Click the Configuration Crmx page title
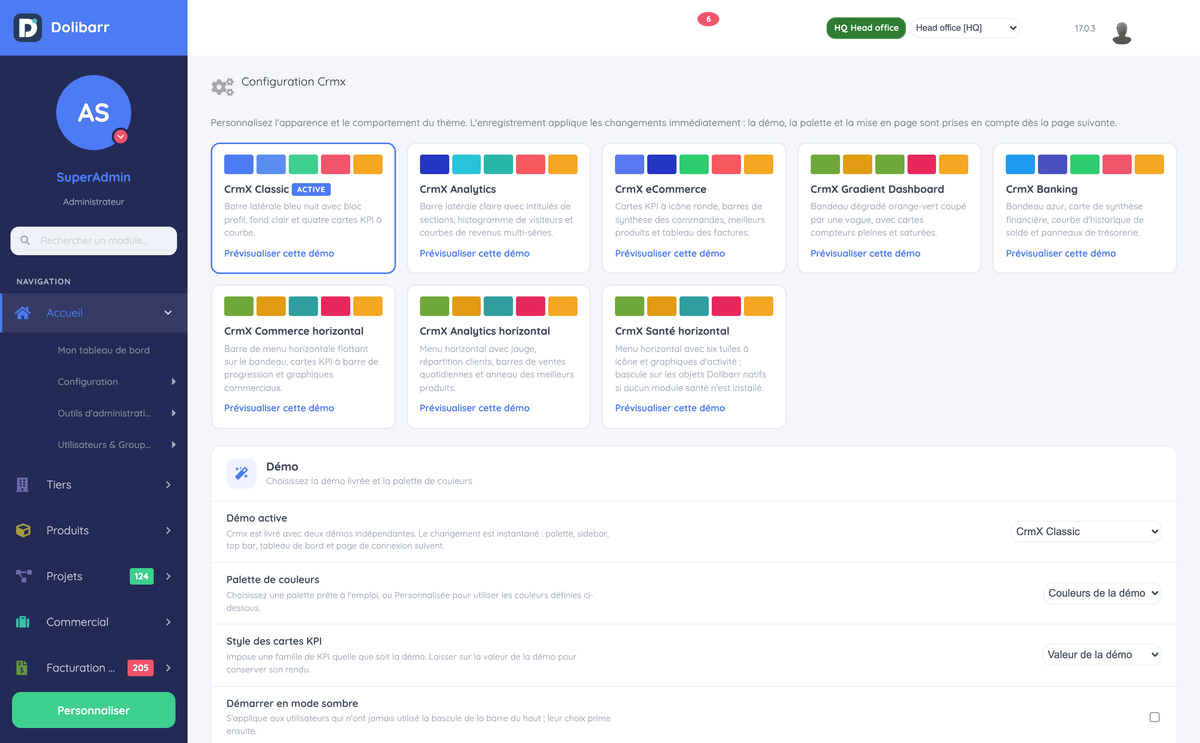This screenshot has height=743, width=1200. [x=294, y=82]
